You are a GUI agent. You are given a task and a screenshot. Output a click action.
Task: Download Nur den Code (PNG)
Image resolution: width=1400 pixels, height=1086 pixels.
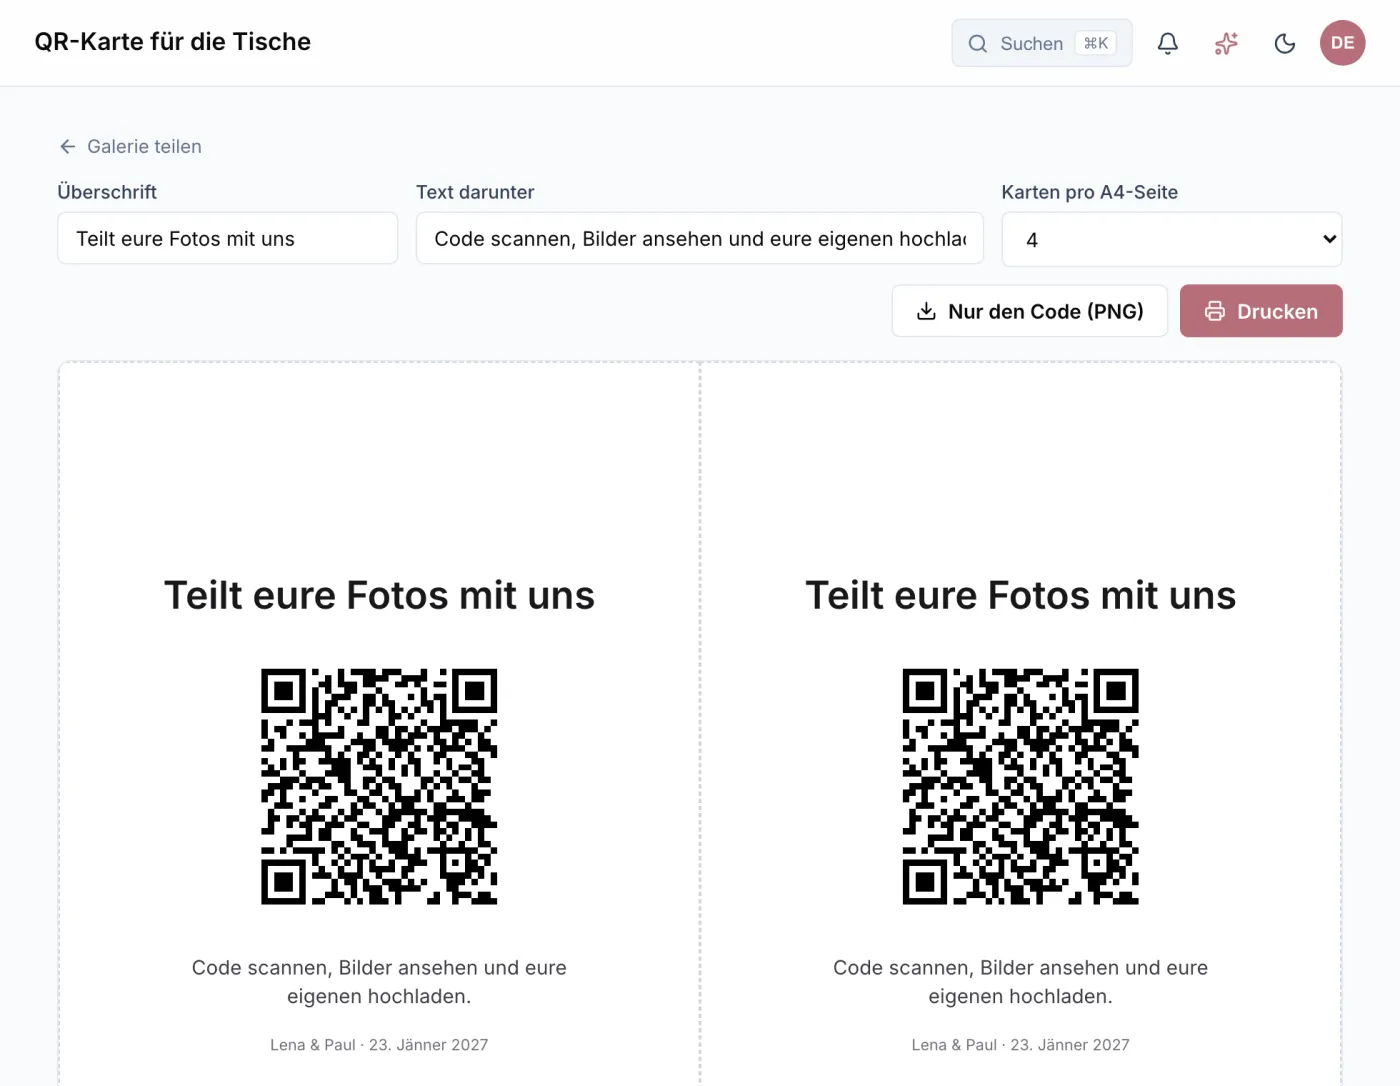(1029, 311)
